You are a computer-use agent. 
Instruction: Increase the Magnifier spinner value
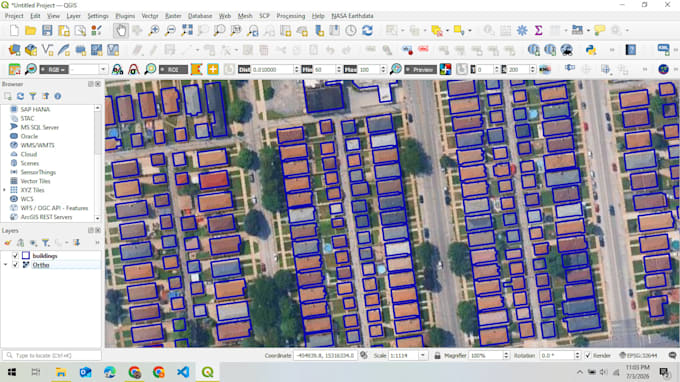(506, 353)
